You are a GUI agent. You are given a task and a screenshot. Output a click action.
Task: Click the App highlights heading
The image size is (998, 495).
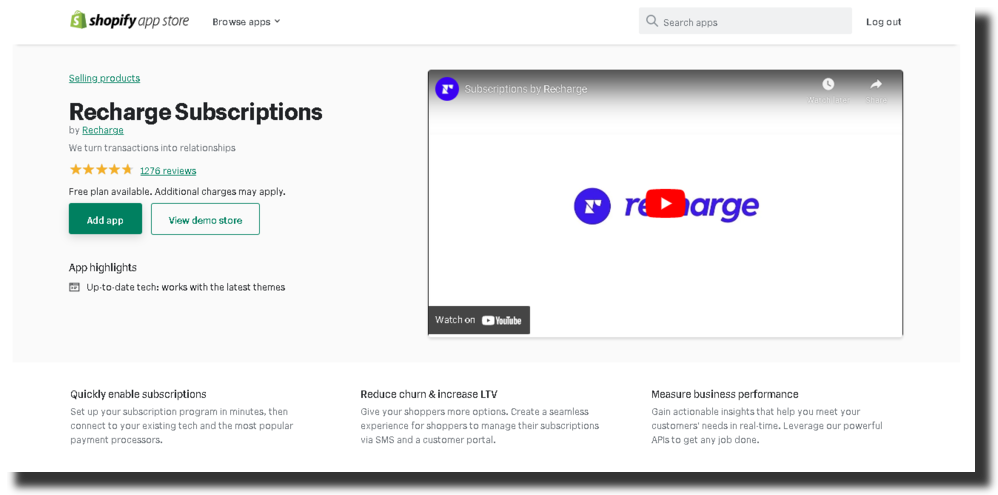pos(102,267)
